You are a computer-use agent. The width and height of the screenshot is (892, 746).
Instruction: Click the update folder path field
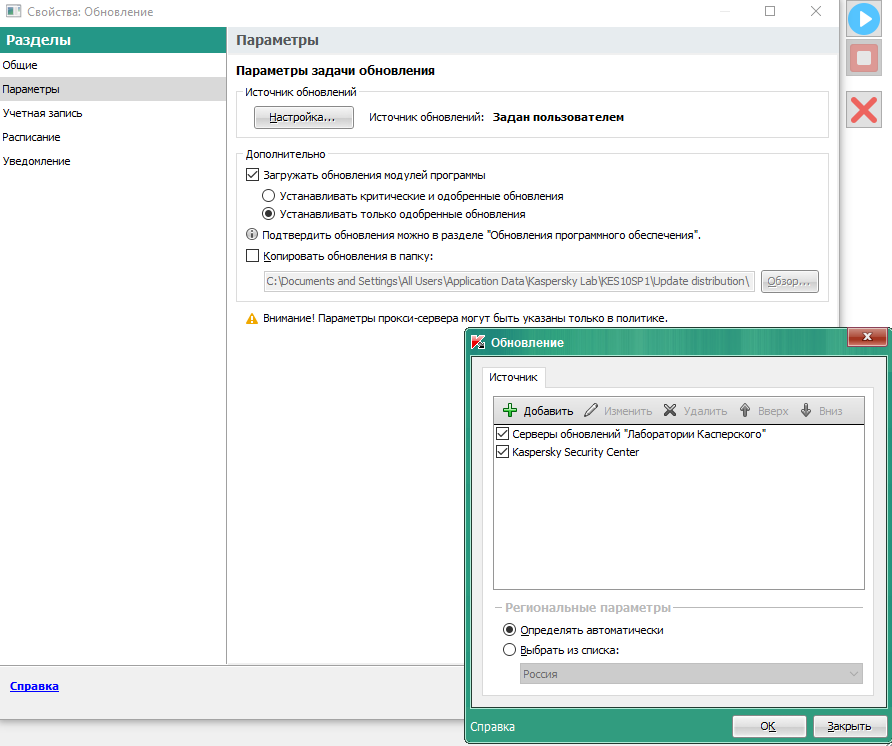[x=508, y=281]
